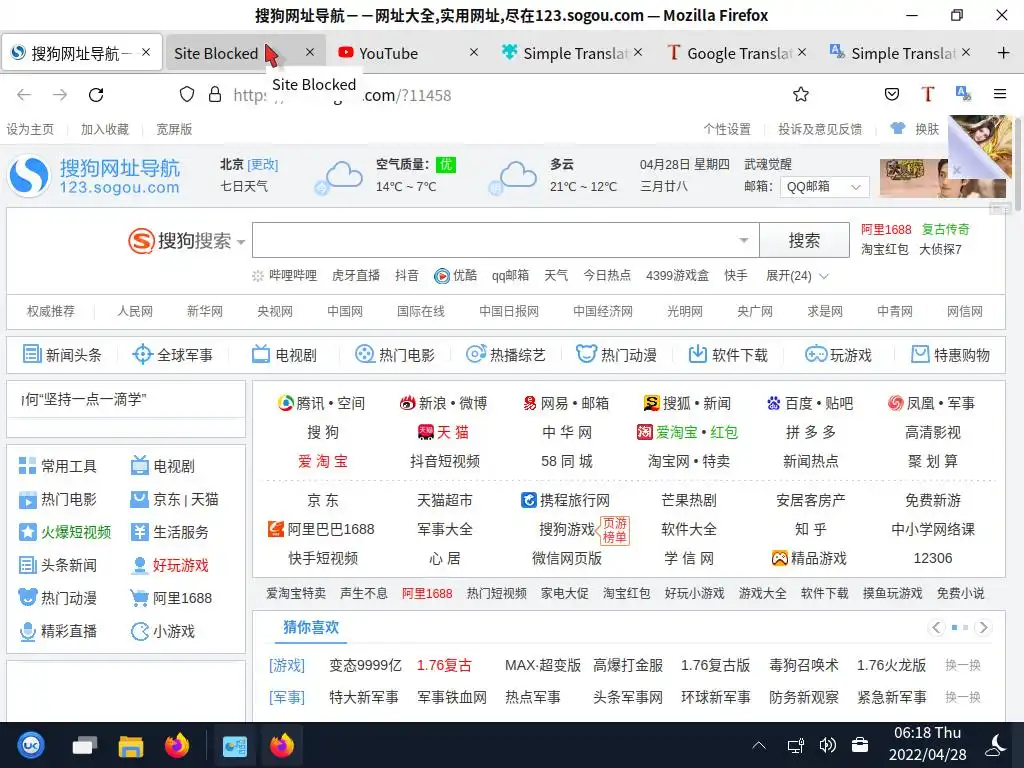1024x768 pixels.
Task: Show previous 猜你喜欢 page
Action: click(x=936, y=628)
